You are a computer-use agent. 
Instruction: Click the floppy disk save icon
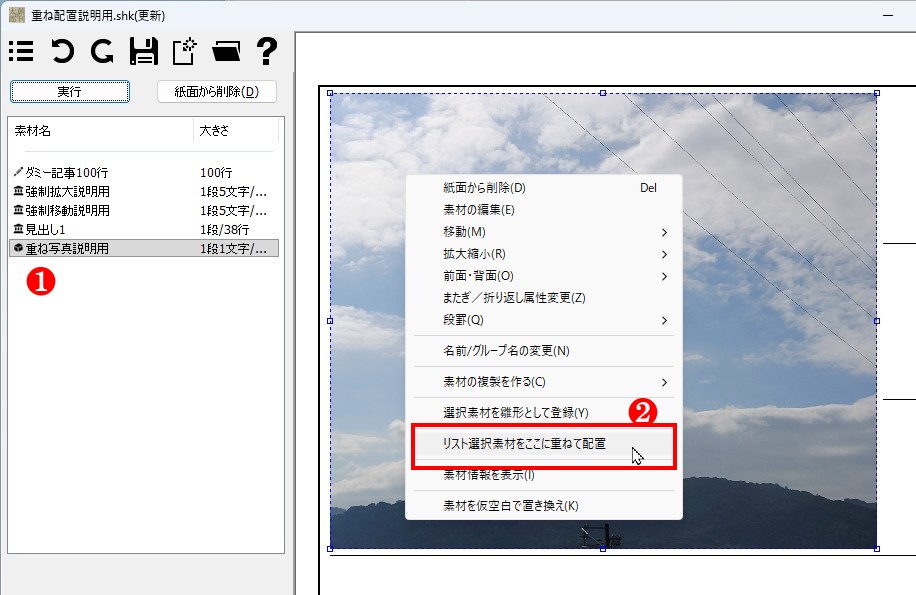(x=145, y=51)
